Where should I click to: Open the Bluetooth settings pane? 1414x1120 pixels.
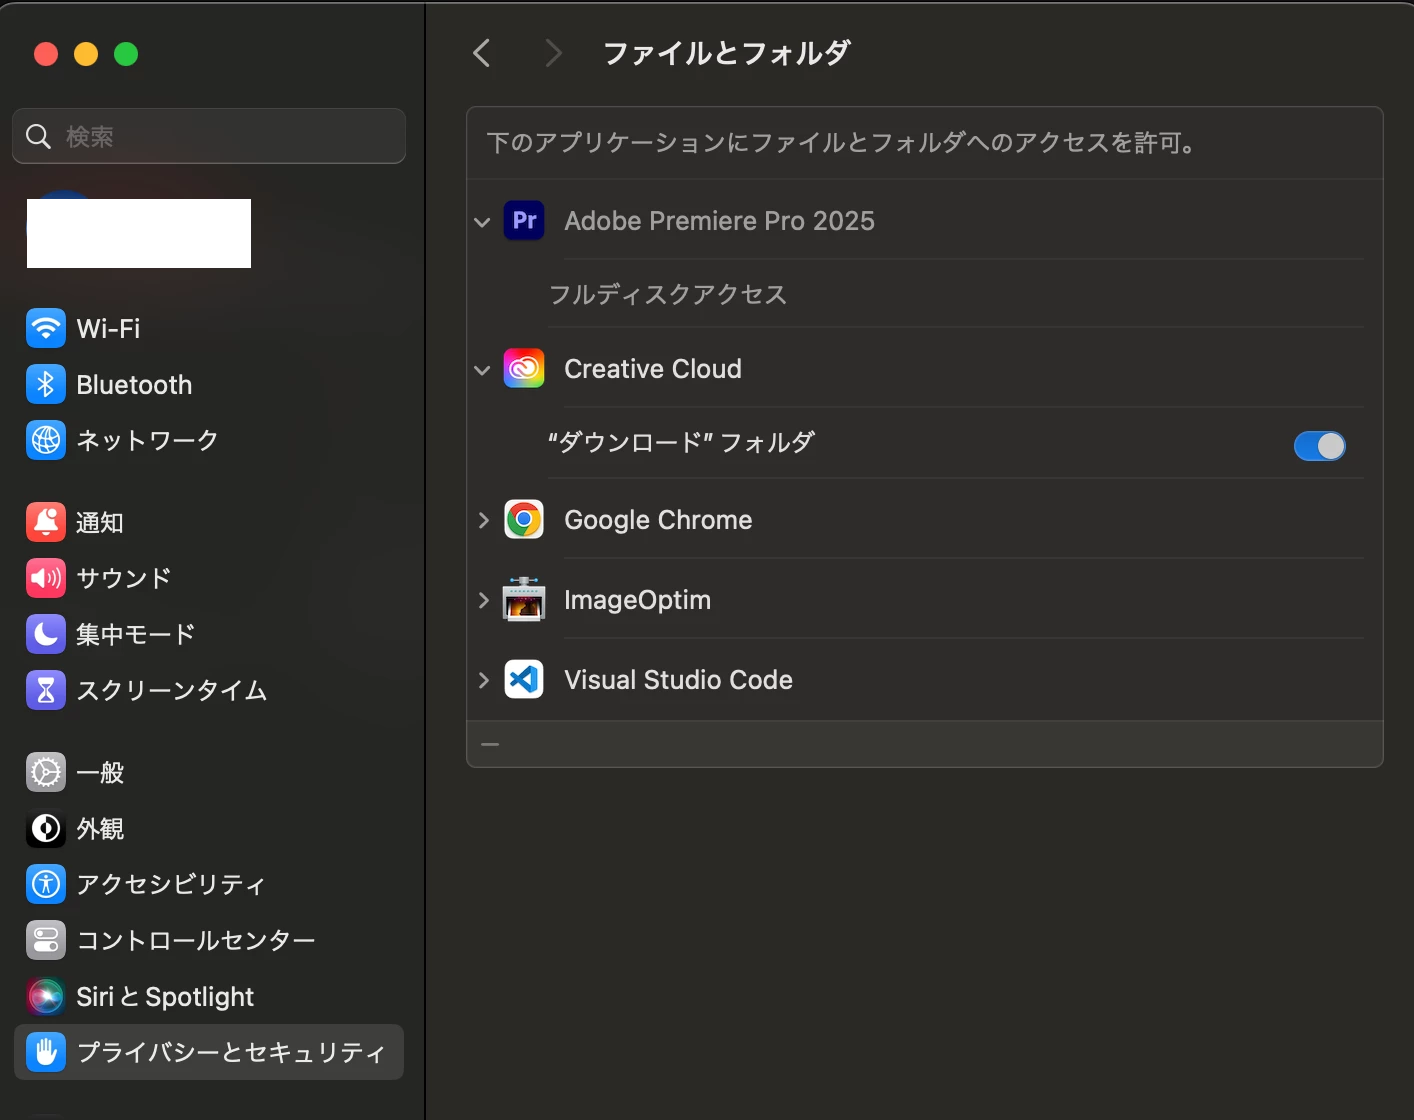(x=209, y=384)
